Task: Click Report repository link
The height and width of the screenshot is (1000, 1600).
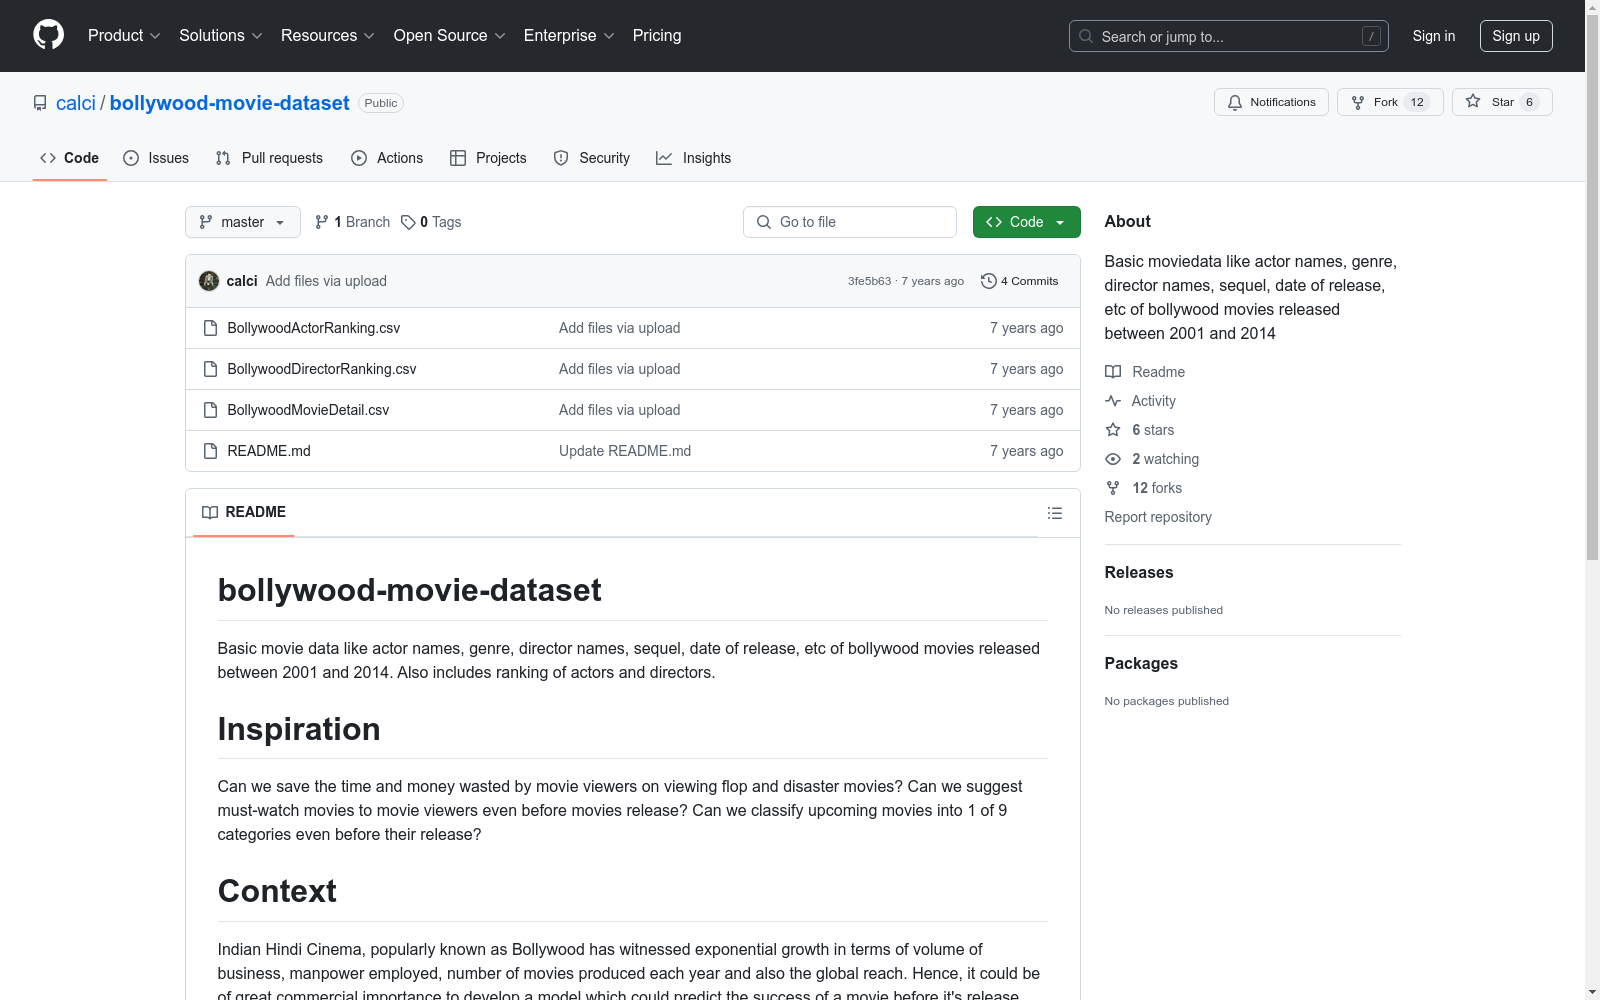Action: click(x=1158, y=517)
